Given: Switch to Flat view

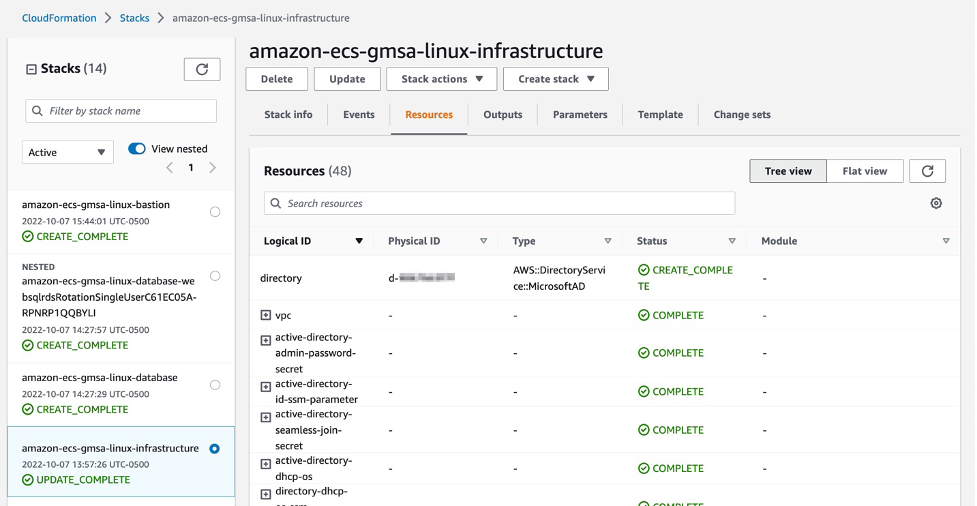Looking at the screenshot, I should 865,171.
